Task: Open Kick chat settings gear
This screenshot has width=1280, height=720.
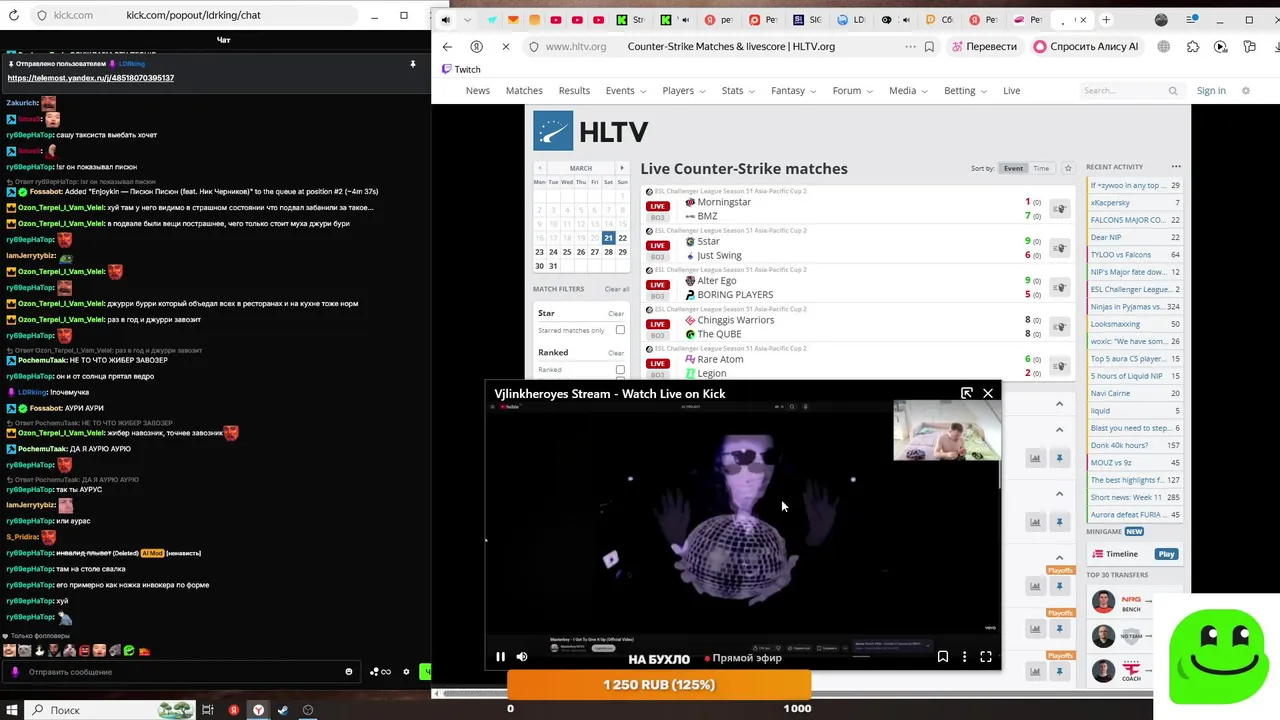Action: (x=406, y=672)
